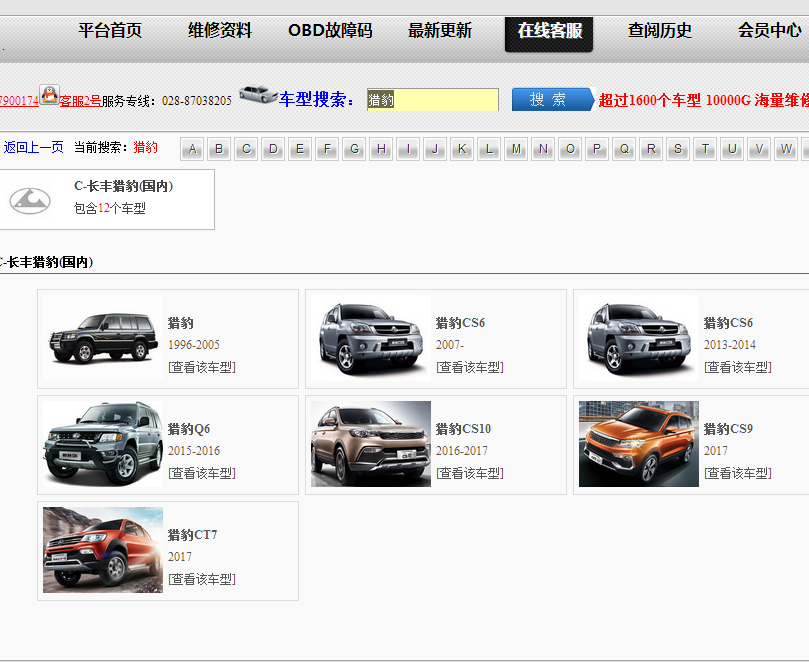
Task: Click the 客服2号 link
Action: tap(80, 101)
